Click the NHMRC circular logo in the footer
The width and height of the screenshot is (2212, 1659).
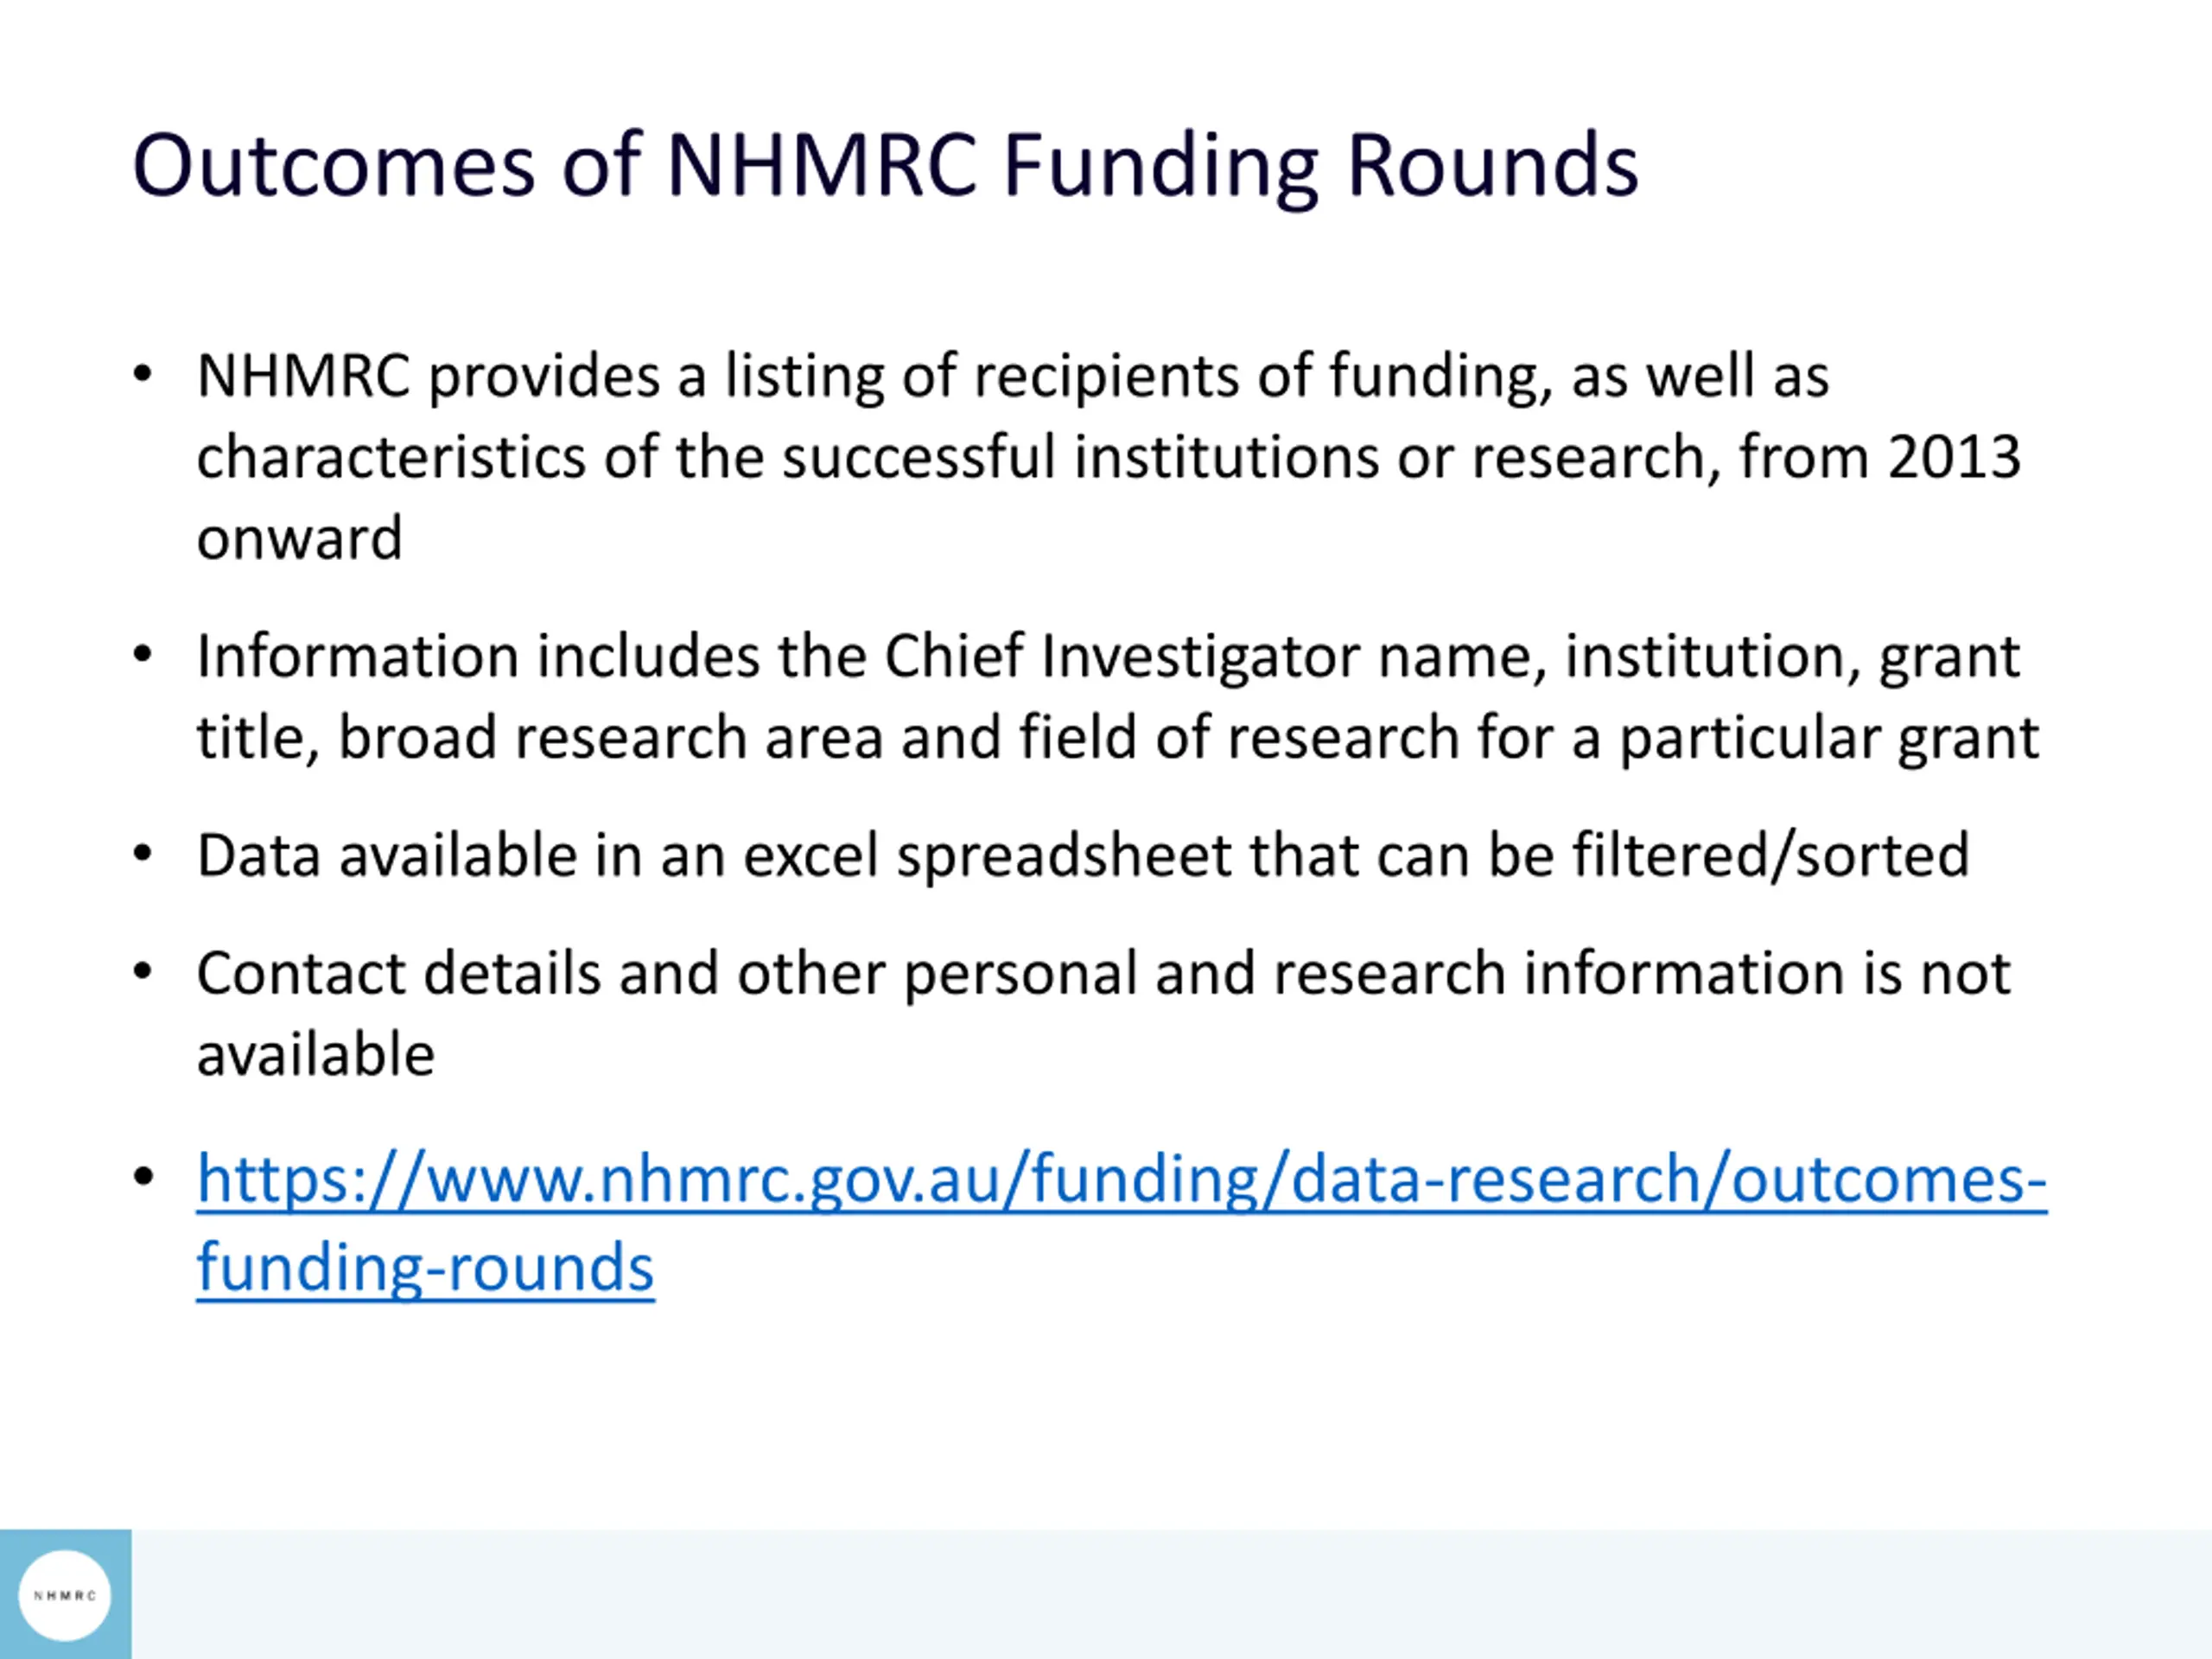[x=65, y=1595]
